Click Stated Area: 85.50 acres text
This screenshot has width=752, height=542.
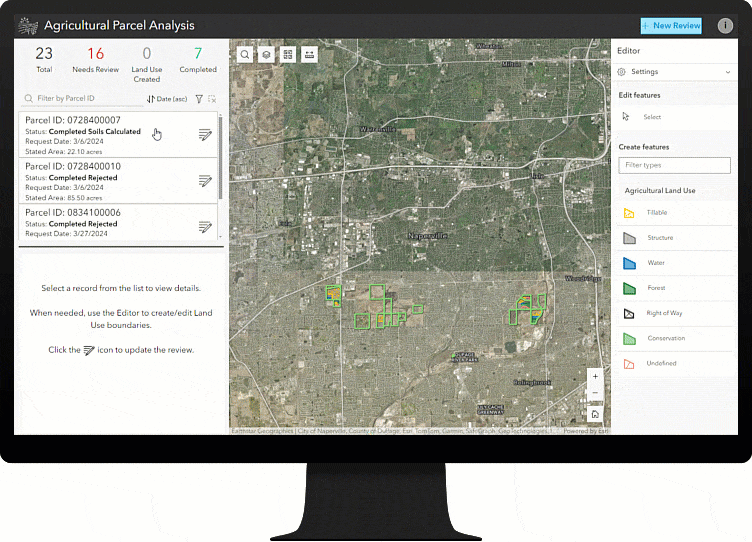(x=64, y=198)
